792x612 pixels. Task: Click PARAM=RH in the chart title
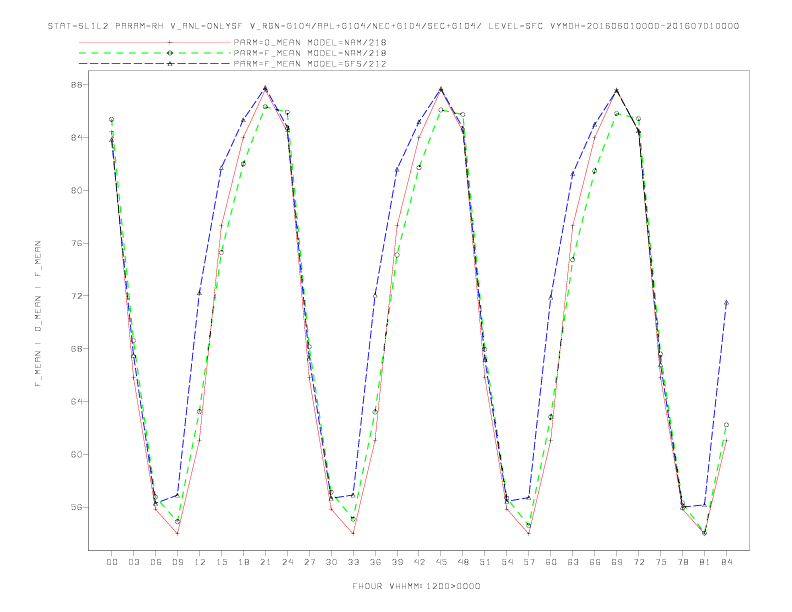(x=139, y=26)
